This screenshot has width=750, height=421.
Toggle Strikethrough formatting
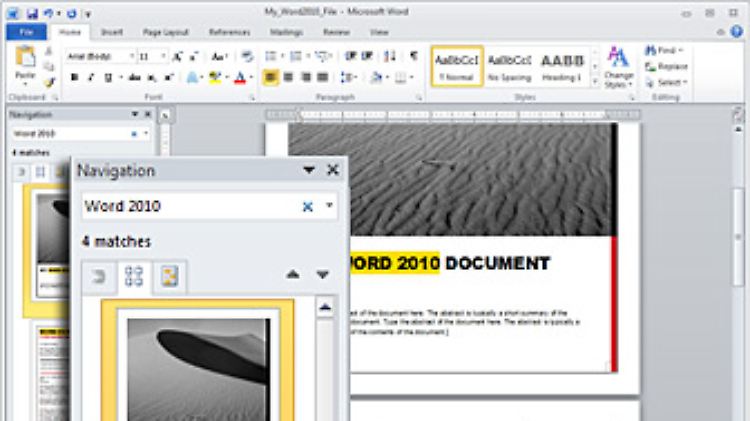pyautogui.click(x=134, y=77)
